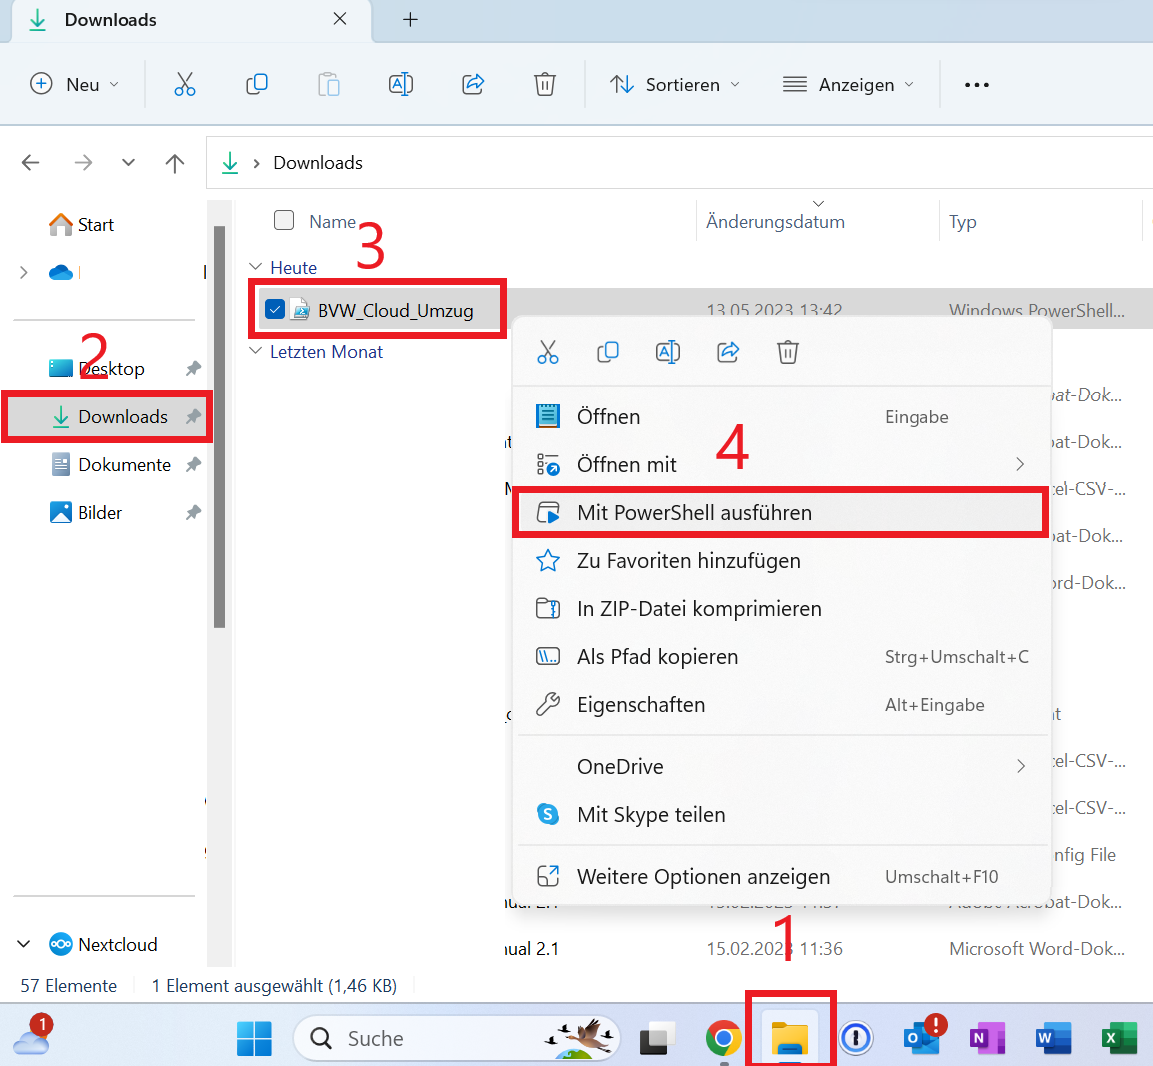Toggle select-all checkbox beside Name header
Screen dimensions: 1153x1066
tap(284, 221)
